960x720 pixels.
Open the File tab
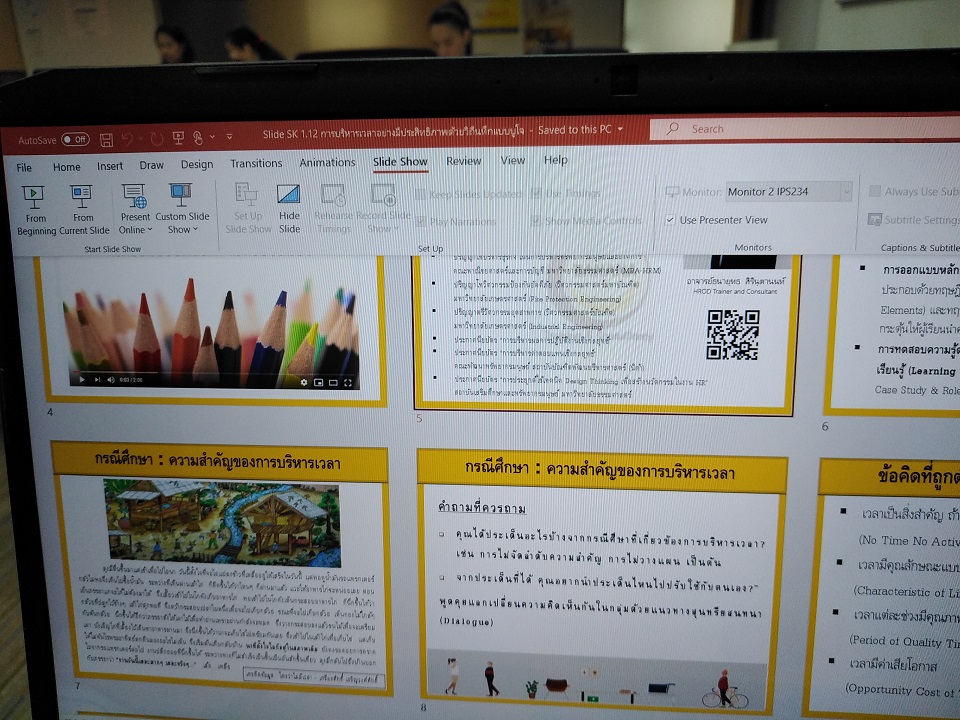pyautogui.click(x=24, y=167)
